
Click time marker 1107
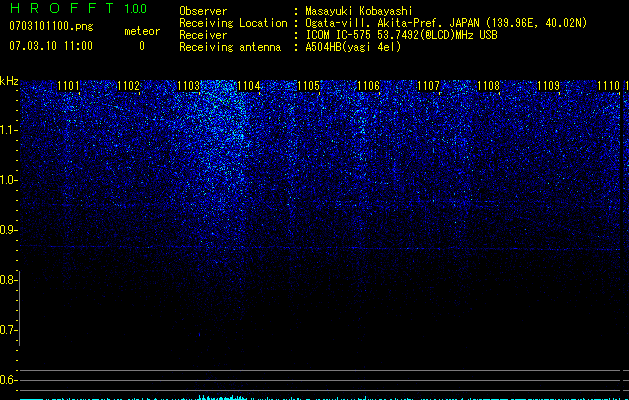tap(428, 86)
